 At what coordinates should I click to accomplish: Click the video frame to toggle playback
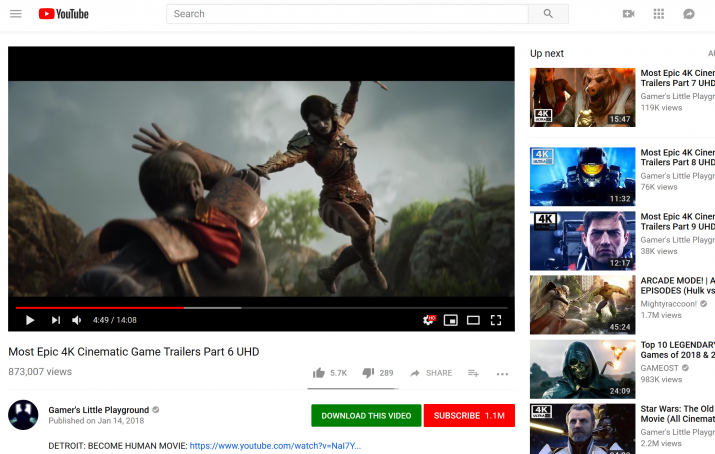pyautogui.click(x=261, y=189)
